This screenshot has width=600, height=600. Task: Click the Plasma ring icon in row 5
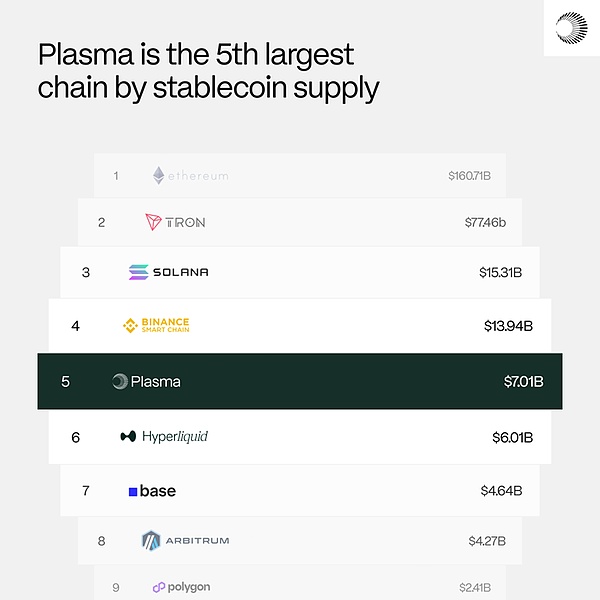click(x=120, y=381)
